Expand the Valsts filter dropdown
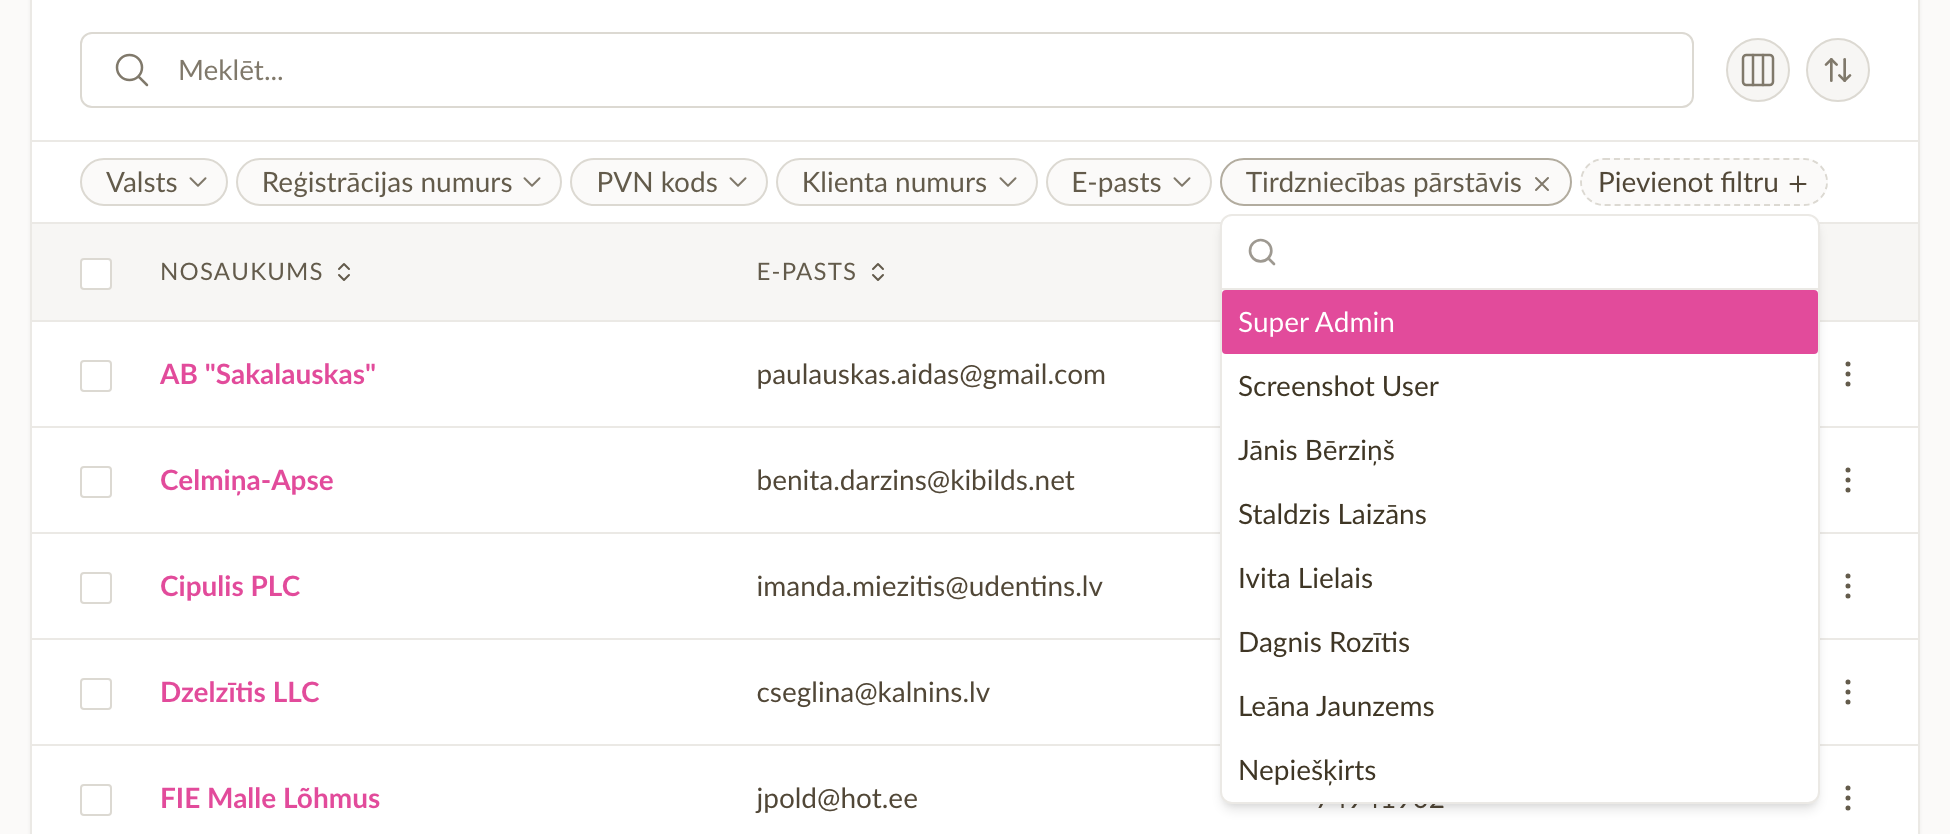1950x834 pixels. pos(154,182)
